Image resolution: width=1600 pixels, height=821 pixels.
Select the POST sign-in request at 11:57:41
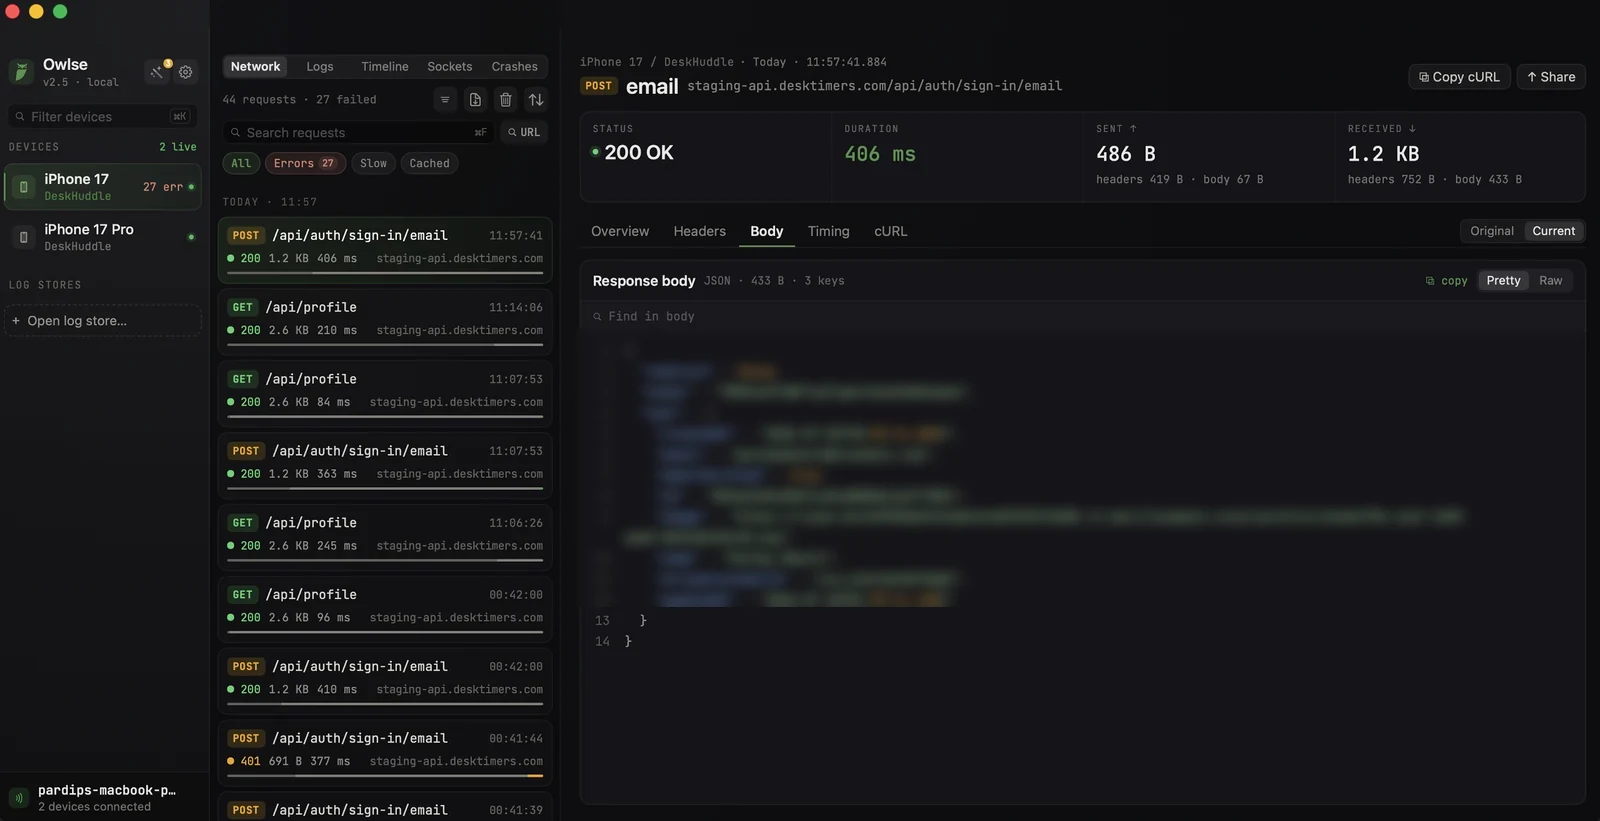click(x=385, y=249)
